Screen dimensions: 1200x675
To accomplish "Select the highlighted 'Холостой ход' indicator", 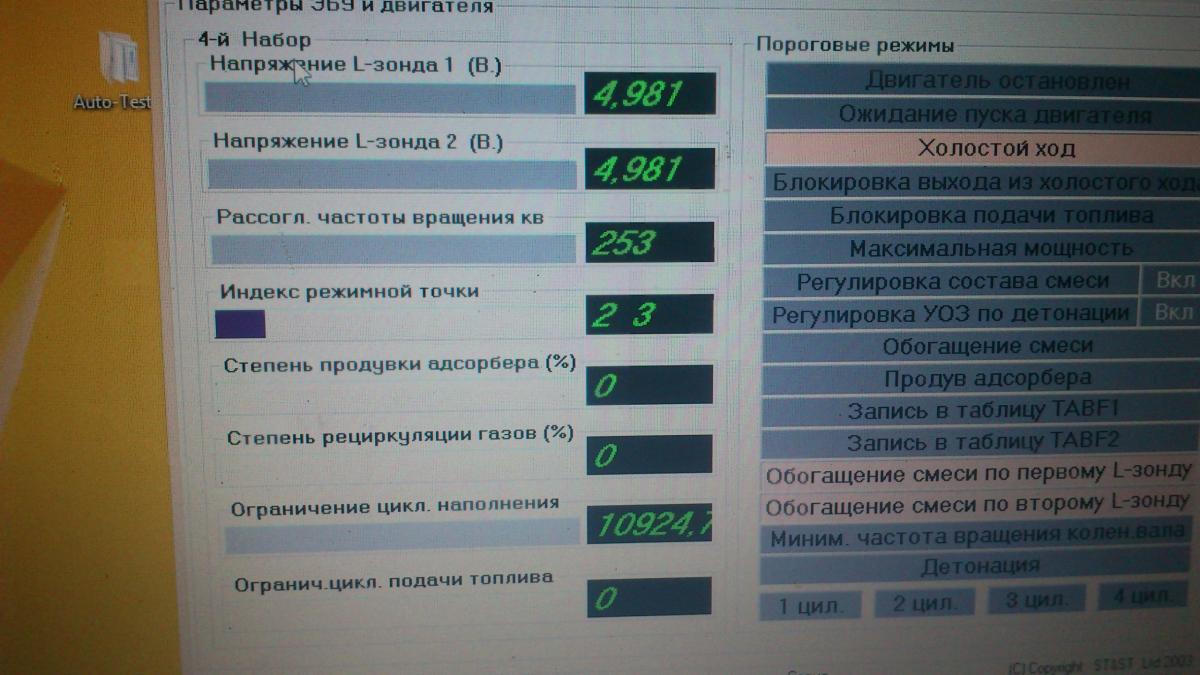I will [983, 148].
